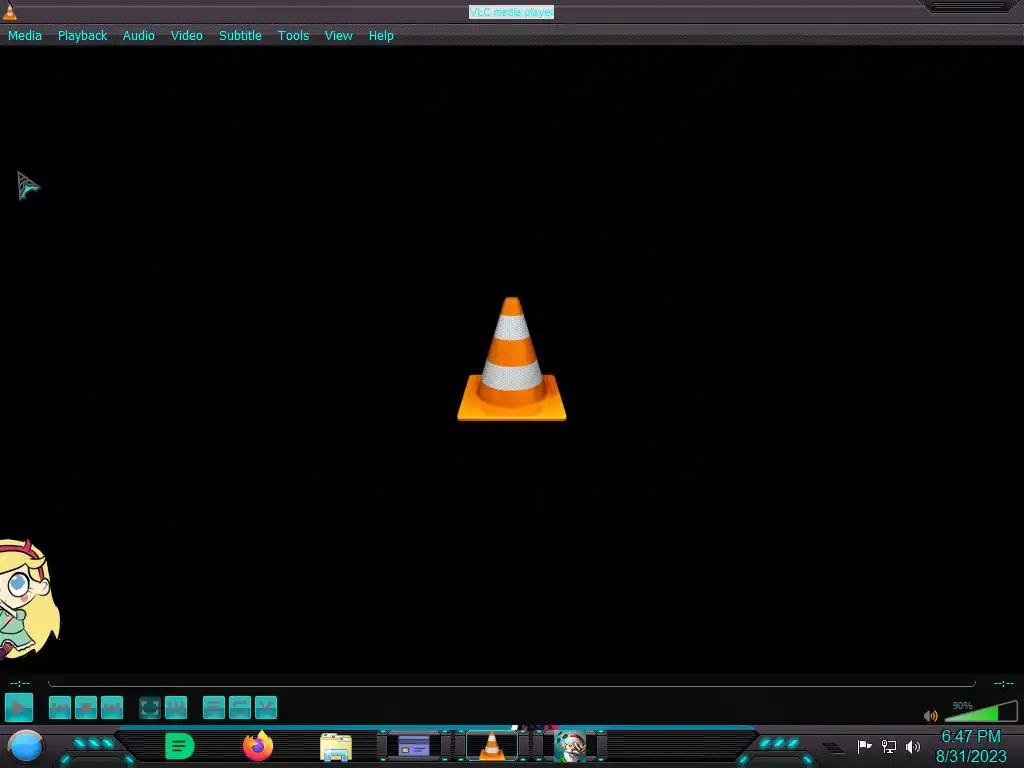
Task: Open system volume tray icon
Action: [913, 746]
